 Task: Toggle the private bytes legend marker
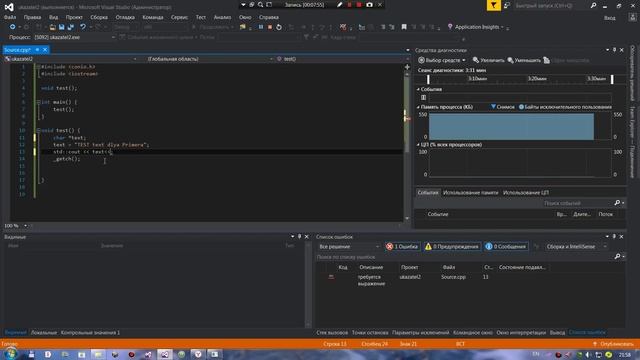pos(521,107)
